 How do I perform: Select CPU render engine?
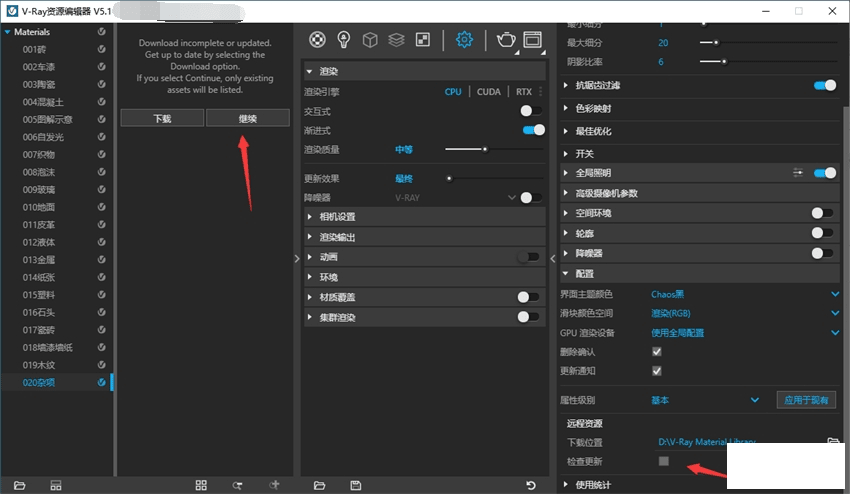pos(453,92)
